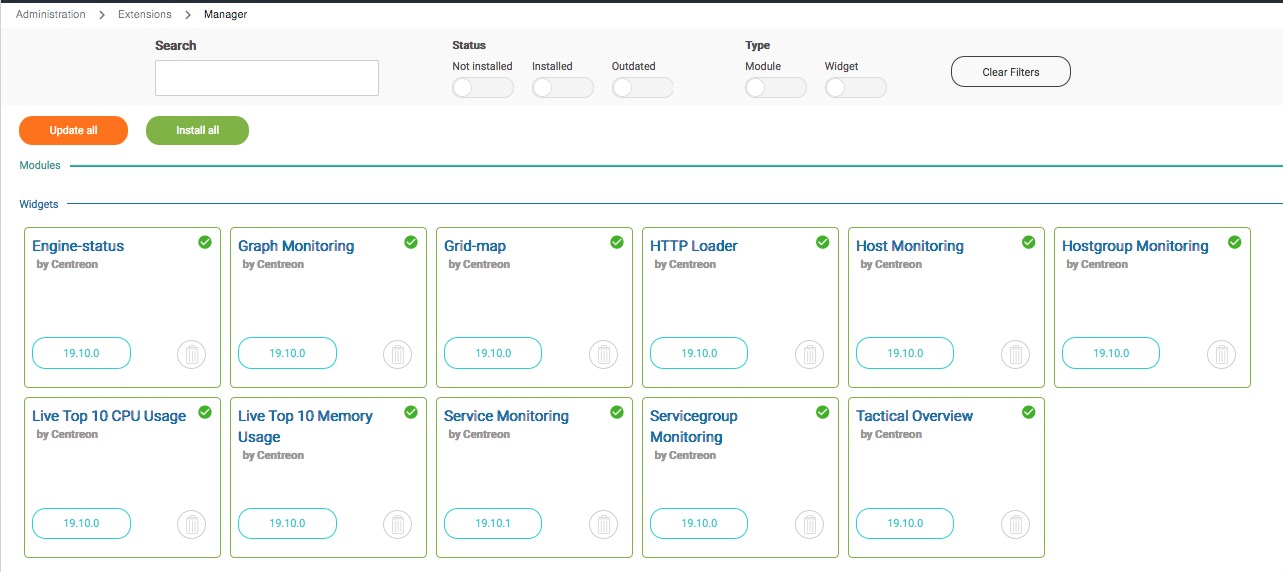Click trash icon on Grid-map card
1283x572 pixels.
point(605,354)
